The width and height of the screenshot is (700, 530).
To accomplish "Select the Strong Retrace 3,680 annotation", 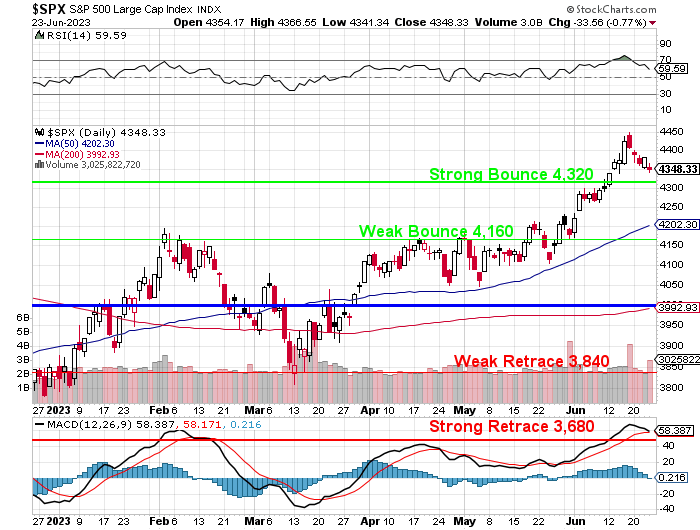I will (512, 426).
